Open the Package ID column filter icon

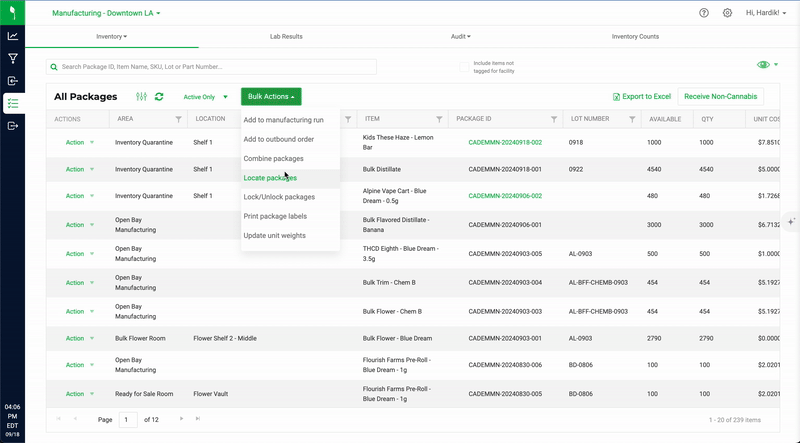[554, 119]
